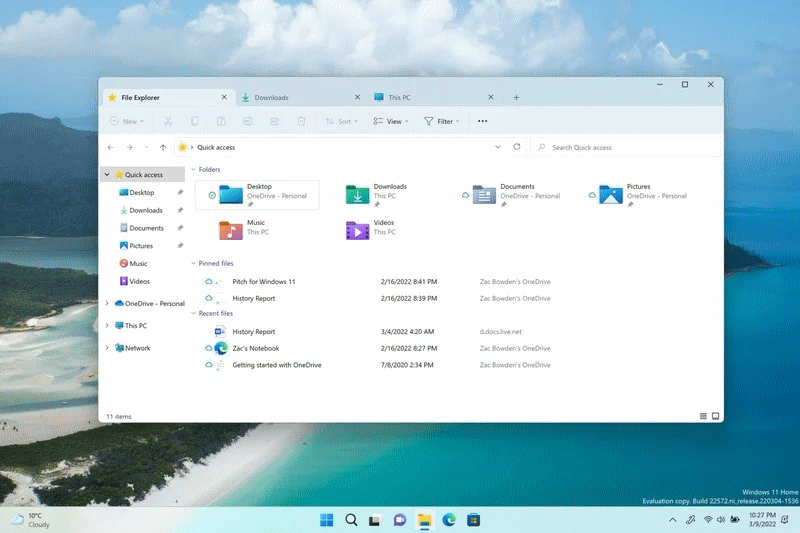Collapse the Folders section
The image size is (800, 533).
click(x=193, y=169)
